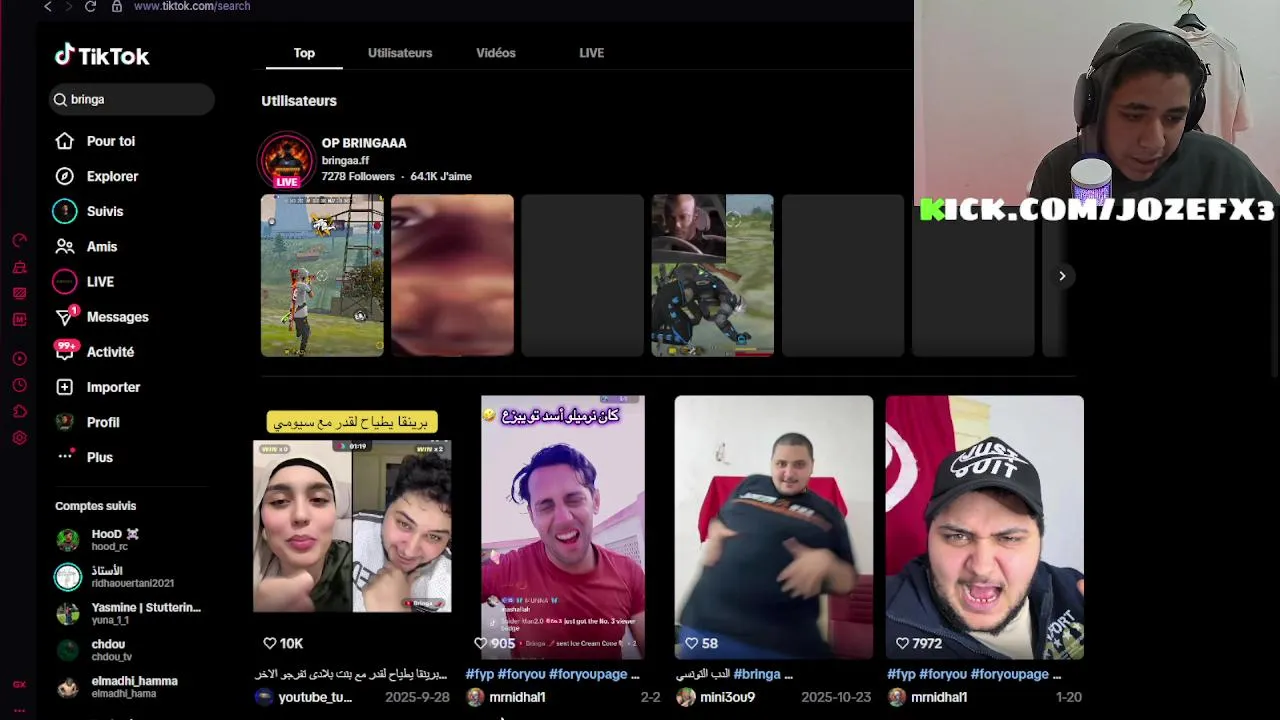This screenshot has height=720, width=1280.
Task: Like the video with 905 hearts
Action: click(480, 643)
